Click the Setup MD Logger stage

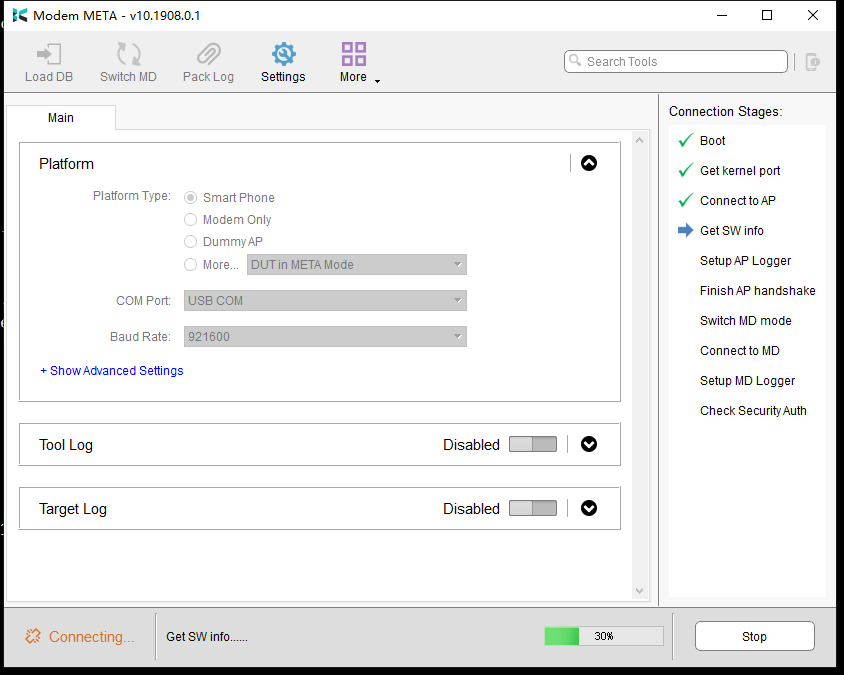tap(748, 381)
